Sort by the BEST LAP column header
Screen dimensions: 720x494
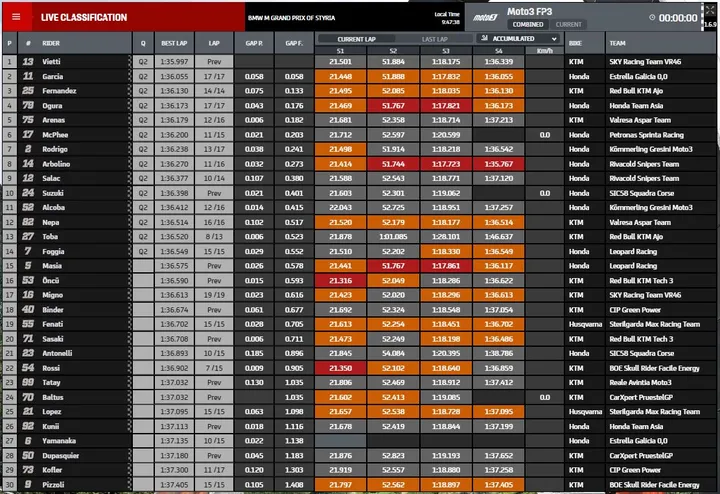coord(174,43)
